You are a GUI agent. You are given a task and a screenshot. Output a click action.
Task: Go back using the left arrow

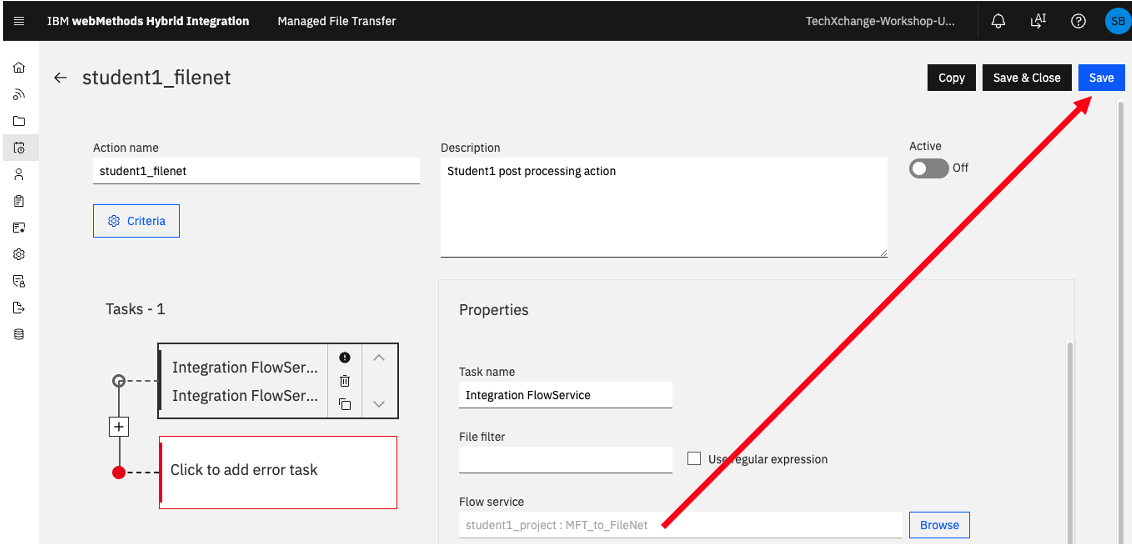pyautogui.click(x=61, y=78)
